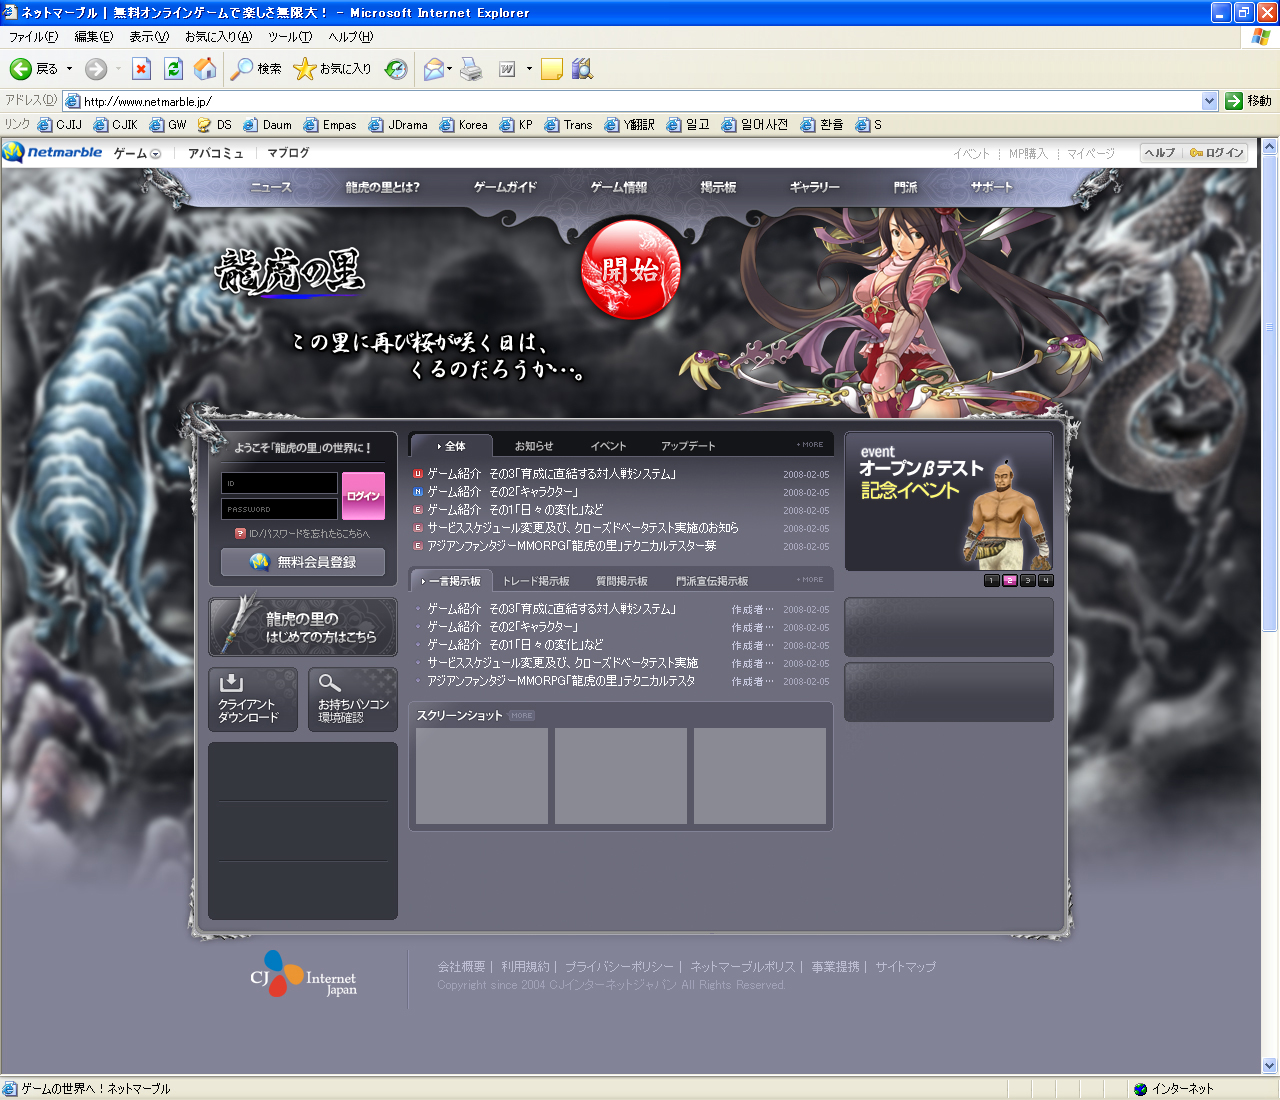The width and height of the screenshot is (1280, 1100).
Task: Click the ID input field
Action: 279,483
